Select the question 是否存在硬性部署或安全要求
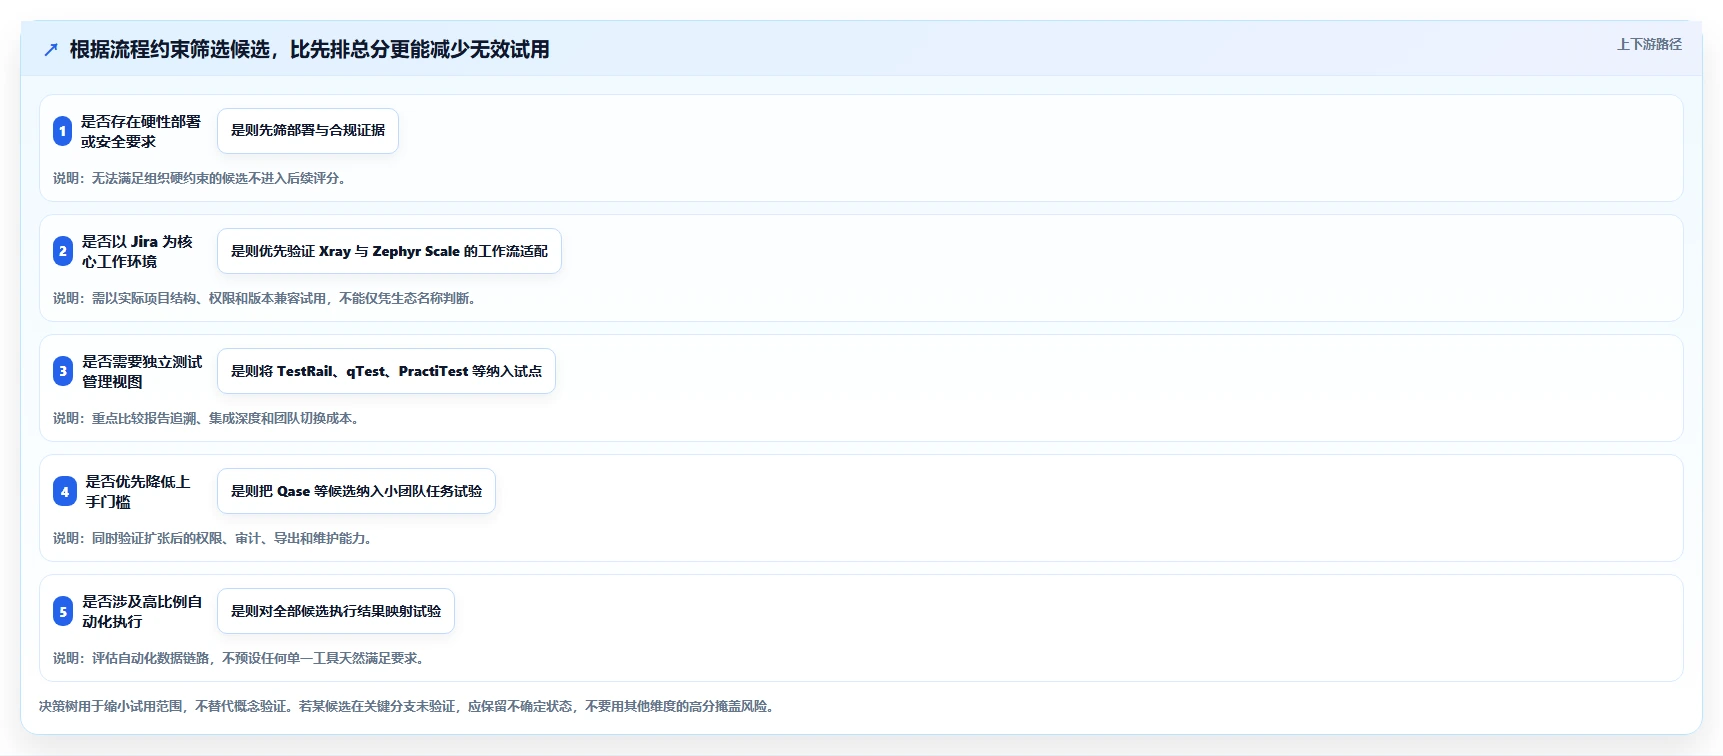Viewport: 1723px width, 756px height. coord(141,131)
